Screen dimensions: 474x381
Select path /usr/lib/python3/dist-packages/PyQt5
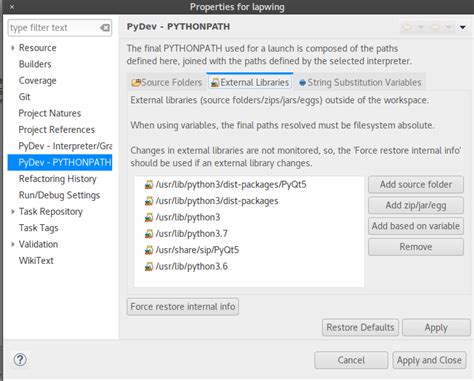231,185
